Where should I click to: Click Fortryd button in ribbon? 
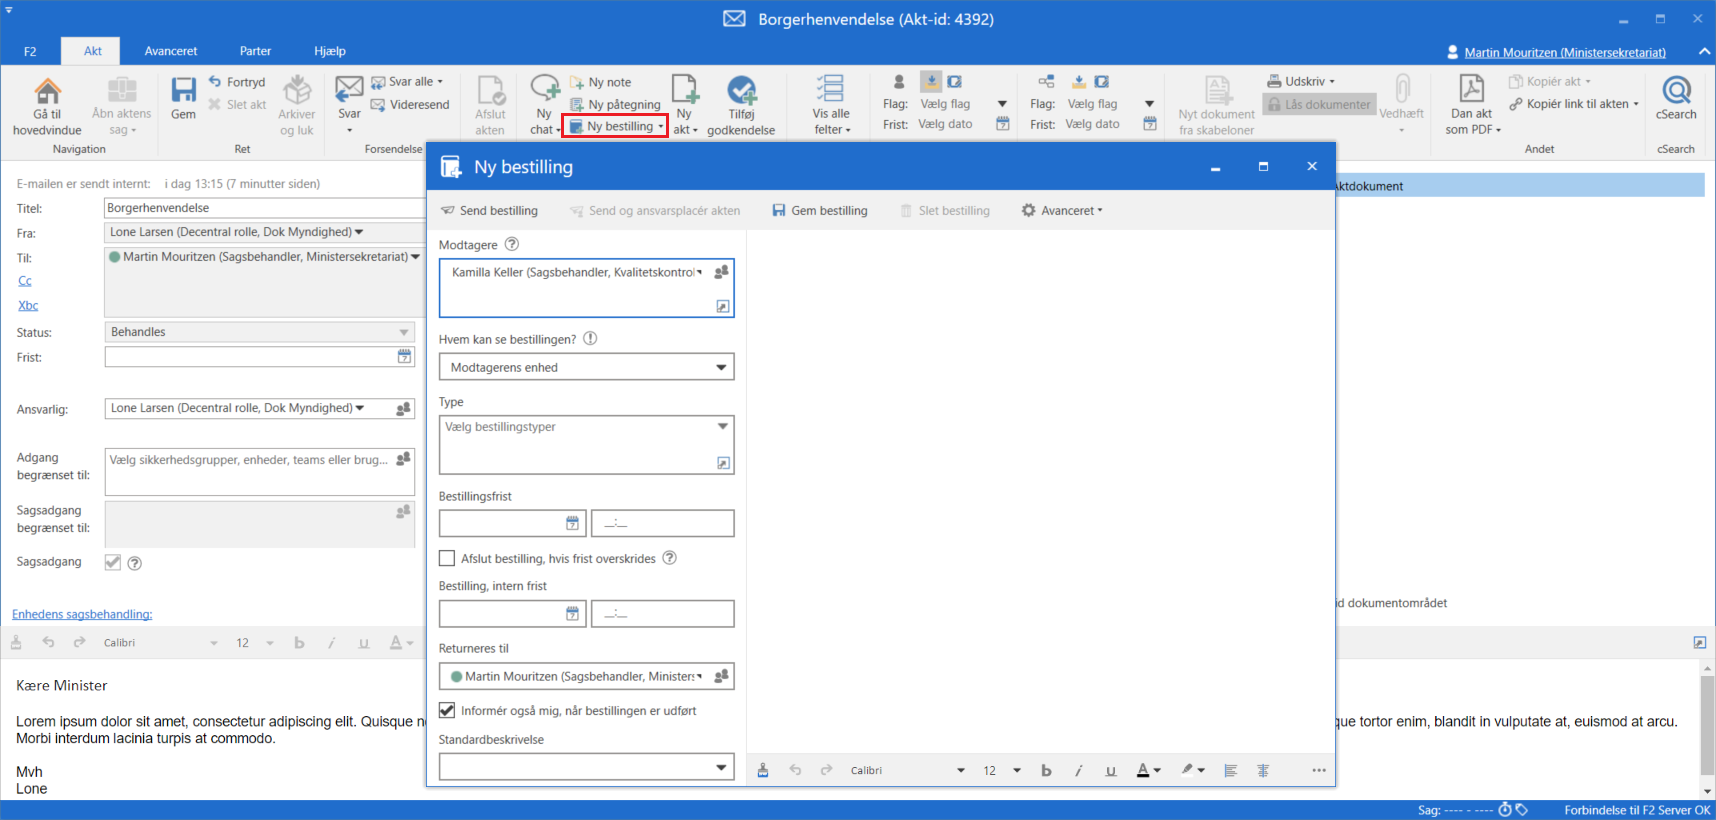click(237, 82)
